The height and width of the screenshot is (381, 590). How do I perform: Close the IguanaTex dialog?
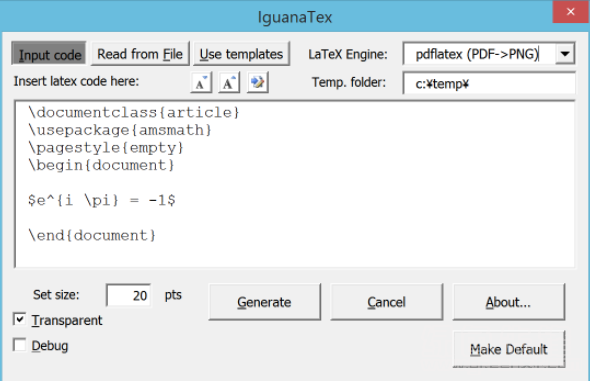[570, 12]
